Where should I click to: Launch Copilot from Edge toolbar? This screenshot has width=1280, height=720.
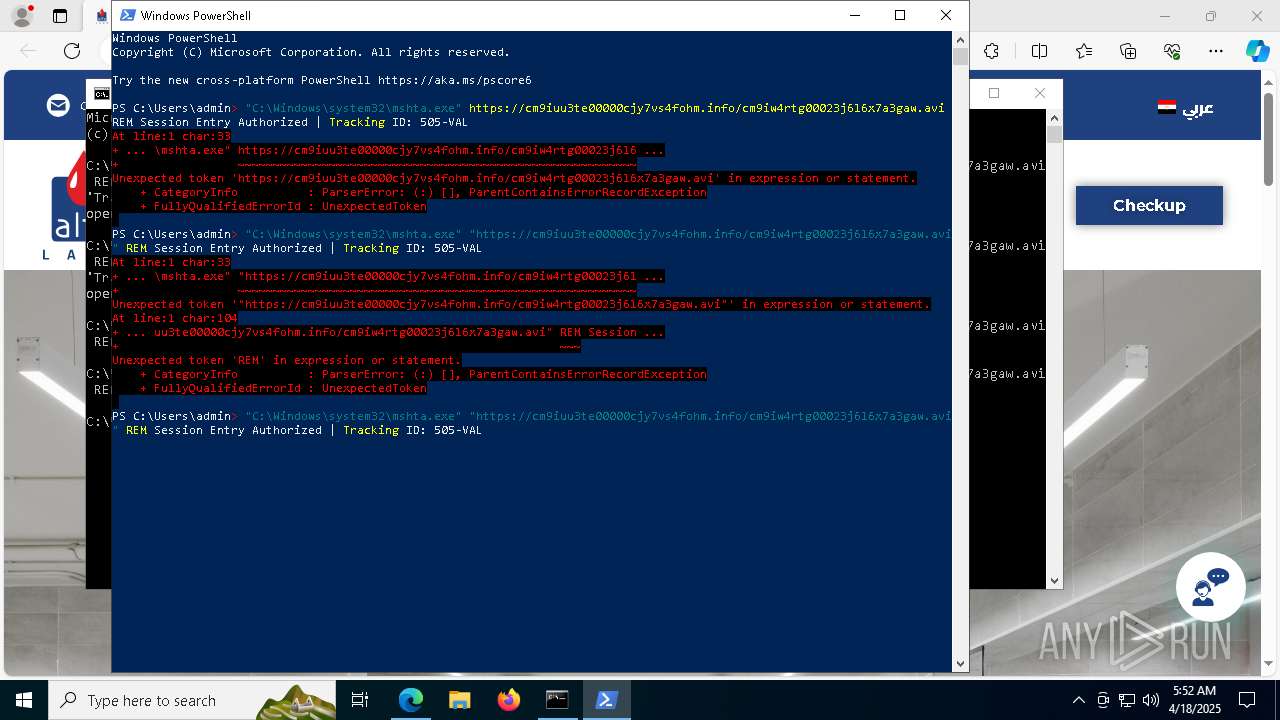tap(1257, 51)
